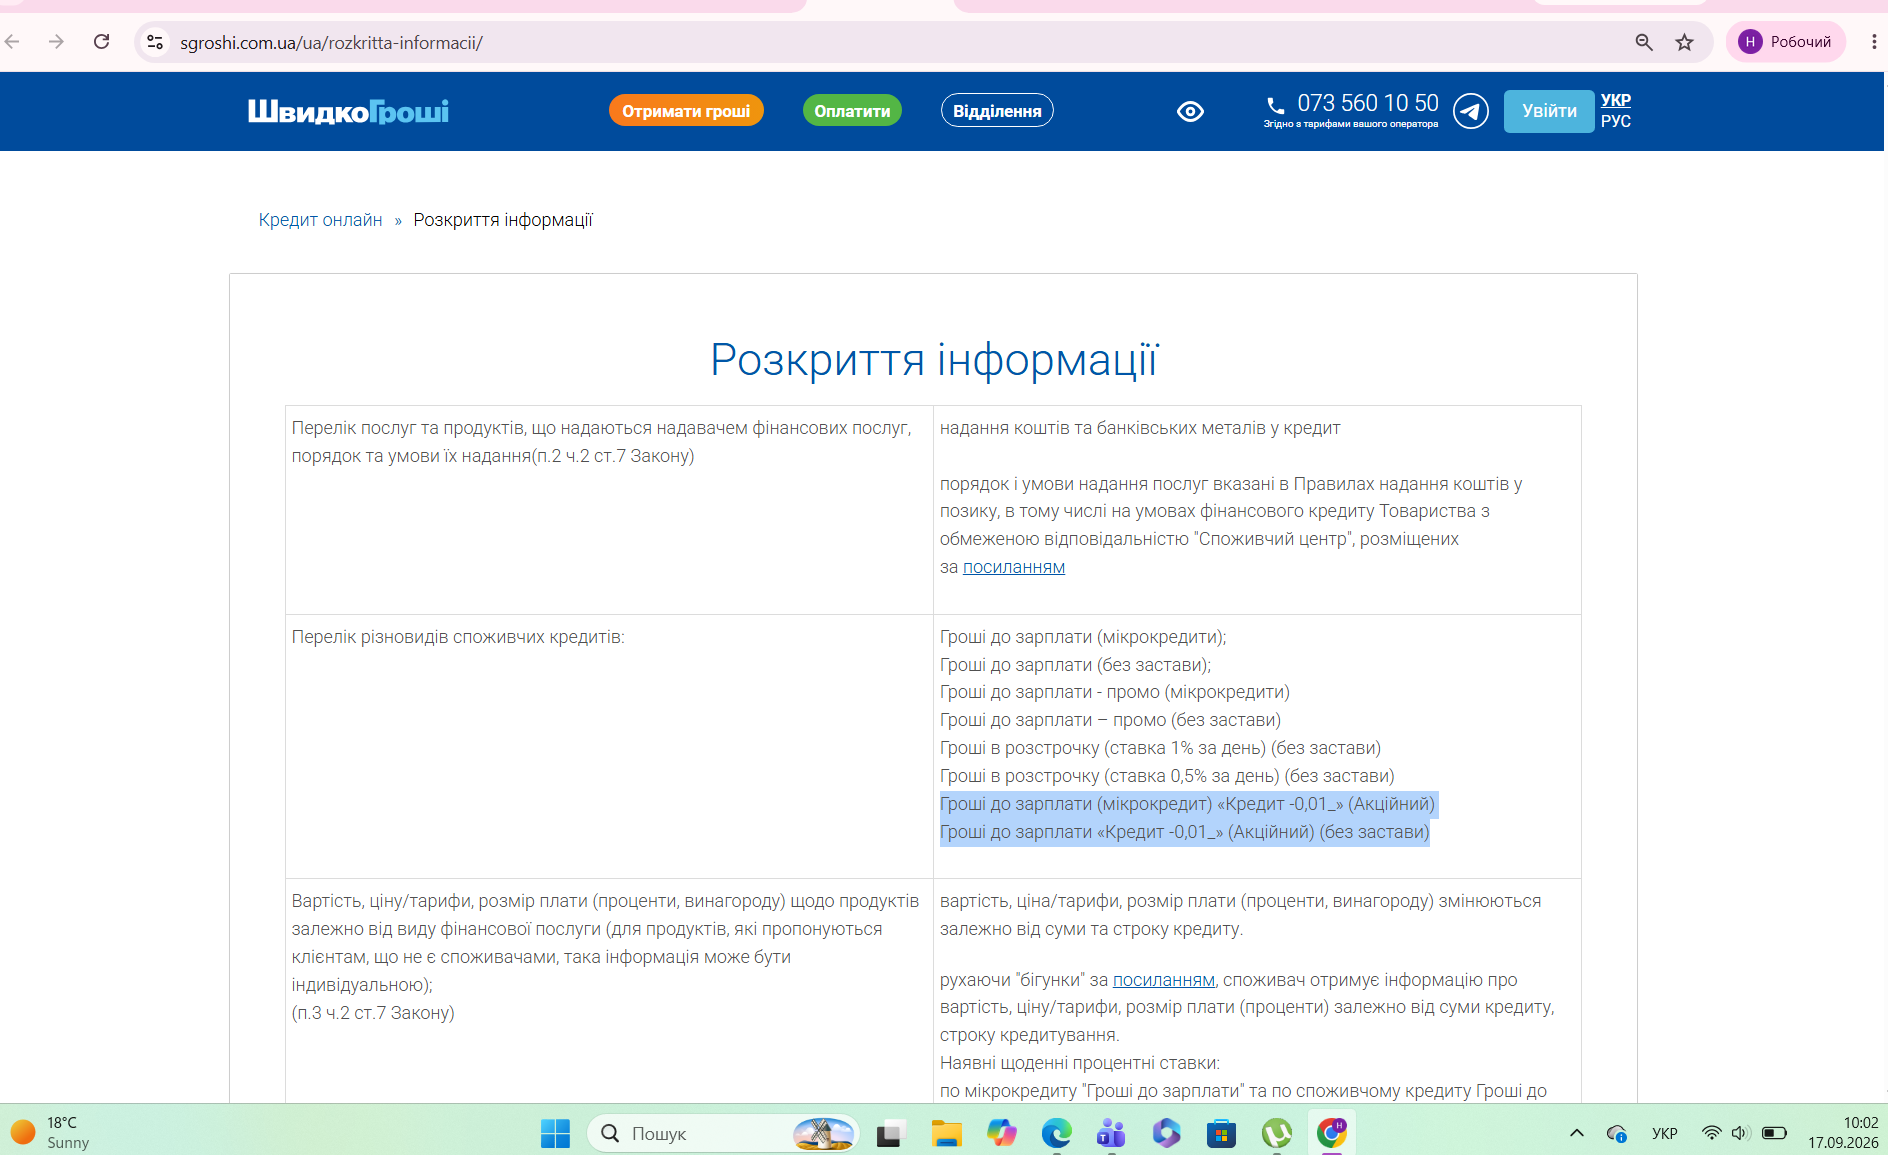Open browser zoom magnifier icon

point(1644,42)
